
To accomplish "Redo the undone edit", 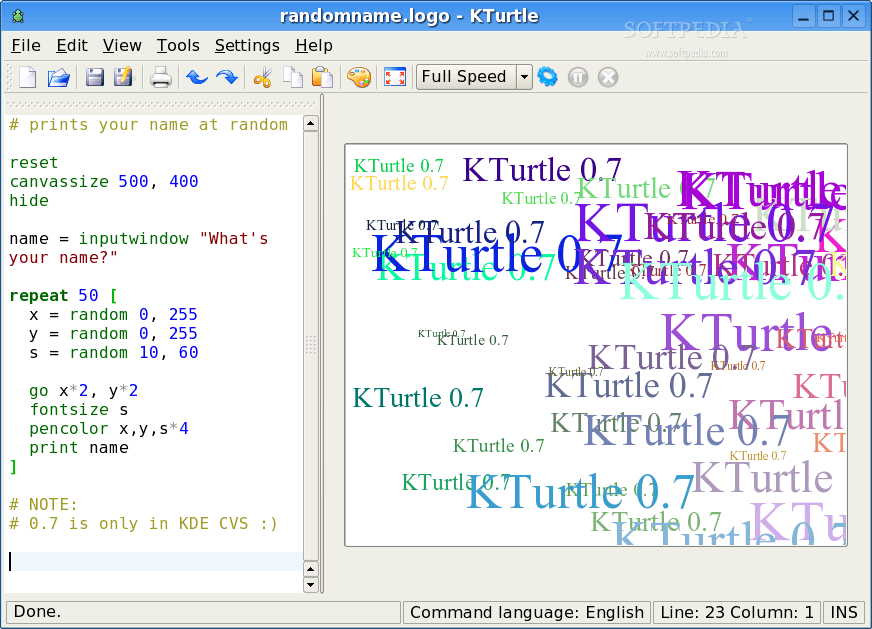I will point(227,76).
